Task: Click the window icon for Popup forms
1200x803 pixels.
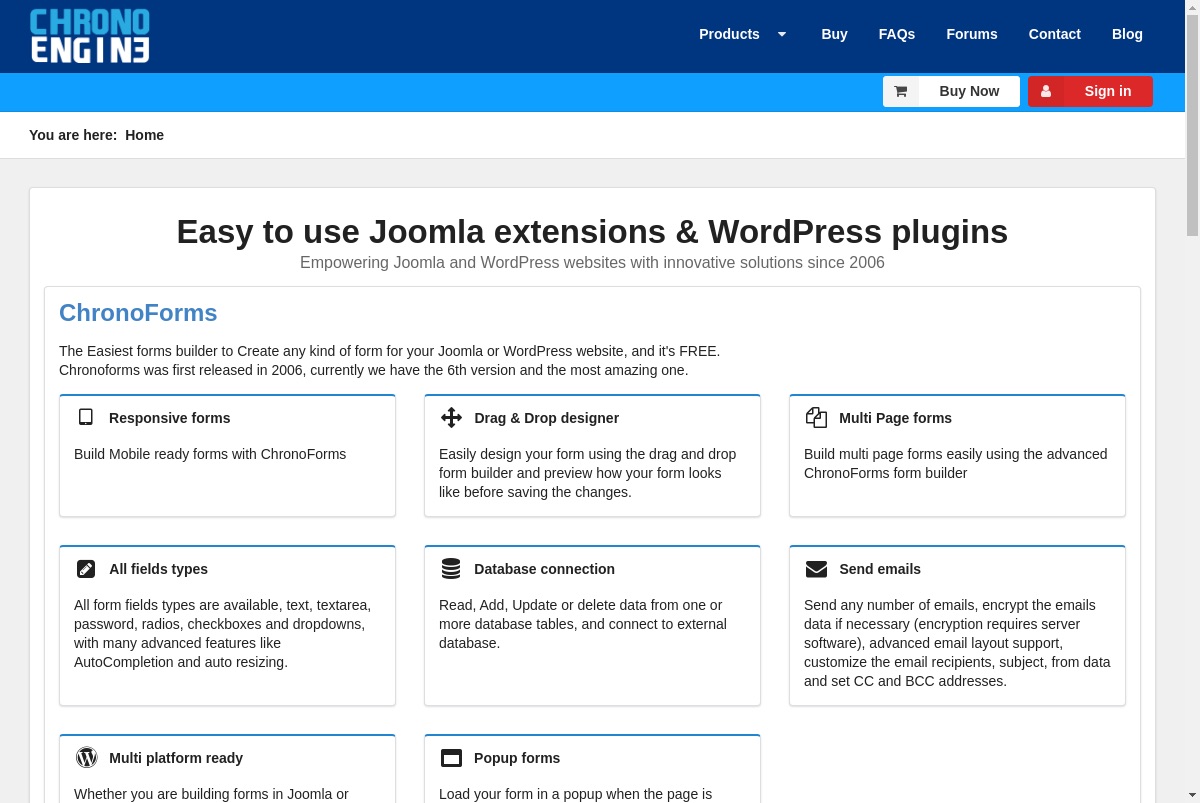Action: point(451,758)
